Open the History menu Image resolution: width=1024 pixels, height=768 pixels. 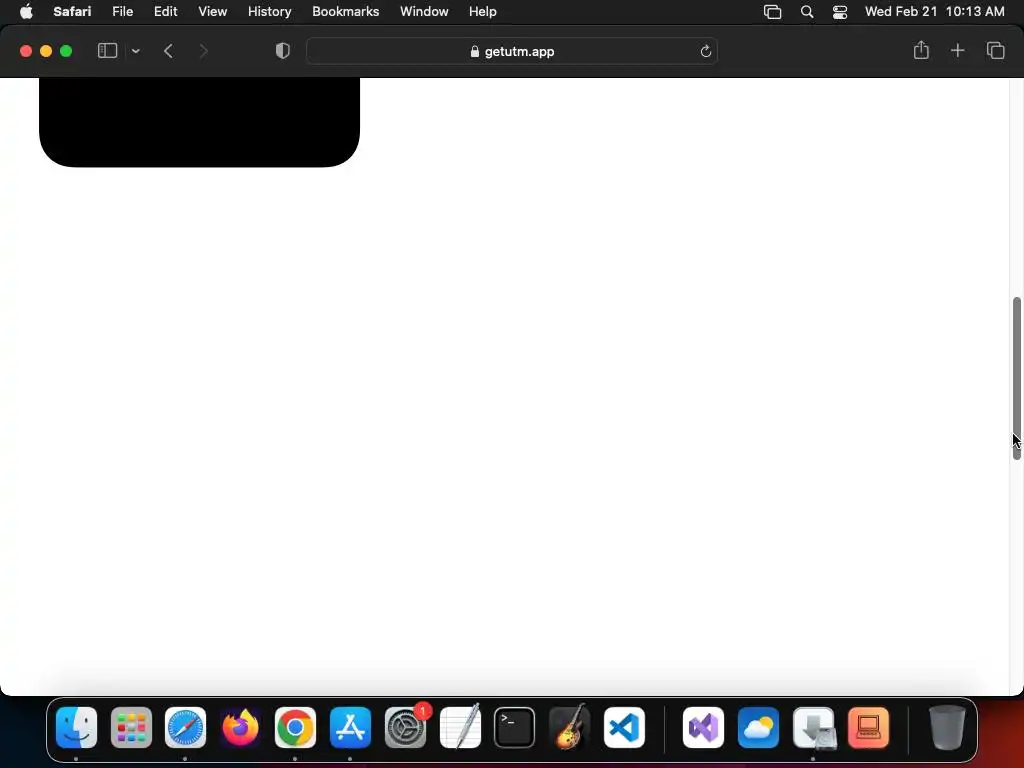(269, 11)
